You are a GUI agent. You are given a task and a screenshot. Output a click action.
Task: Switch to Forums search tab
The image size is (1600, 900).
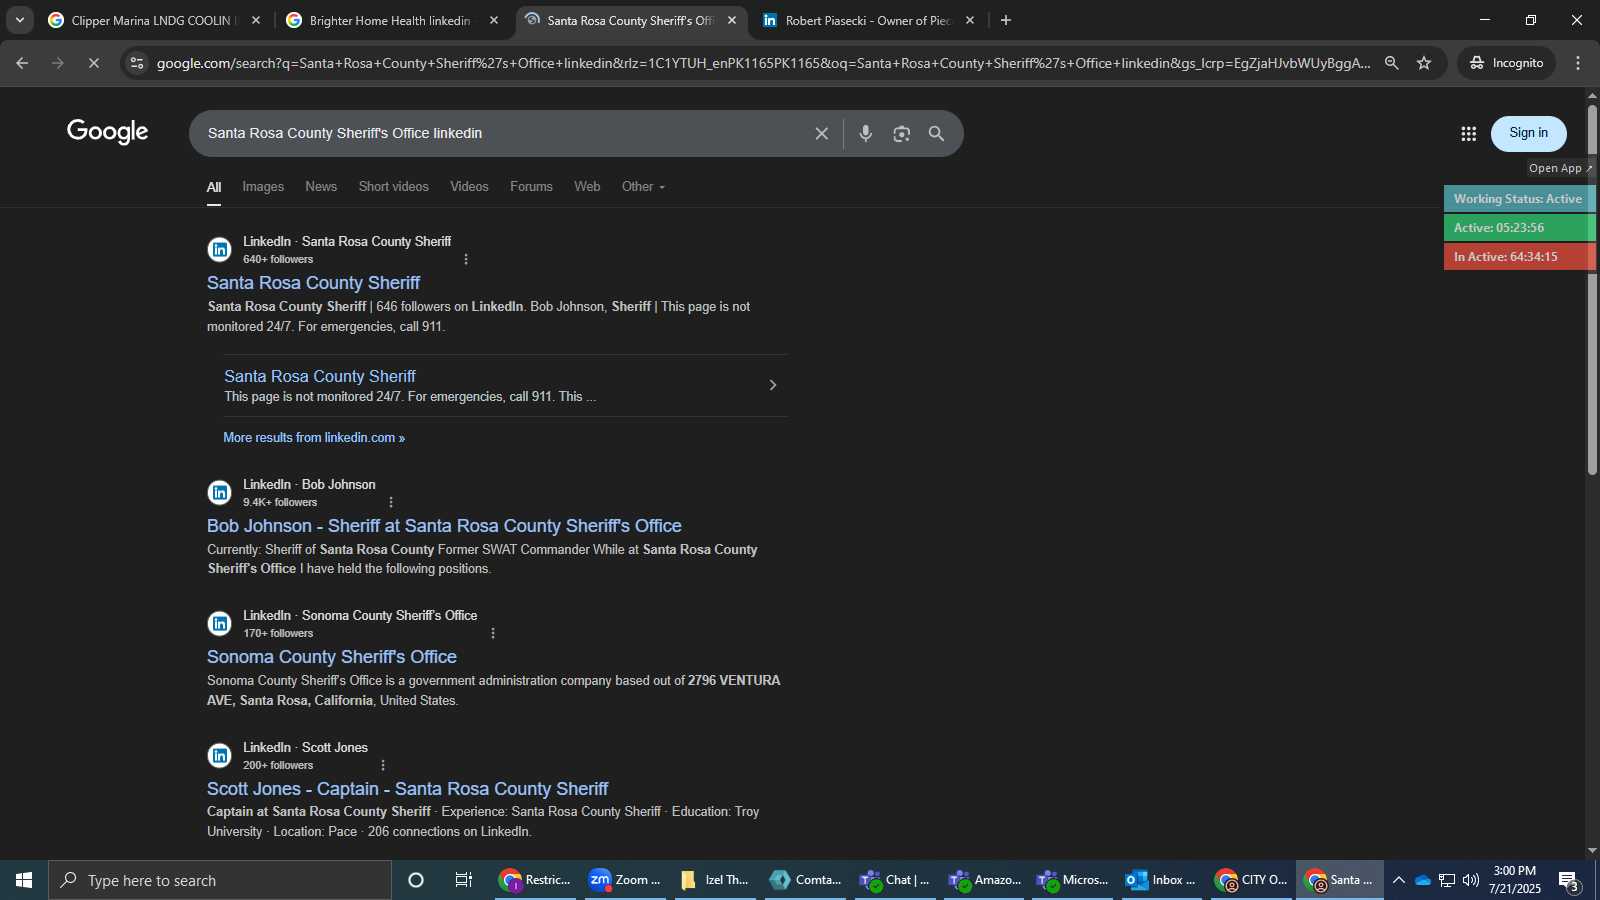[x=531, y=187]
